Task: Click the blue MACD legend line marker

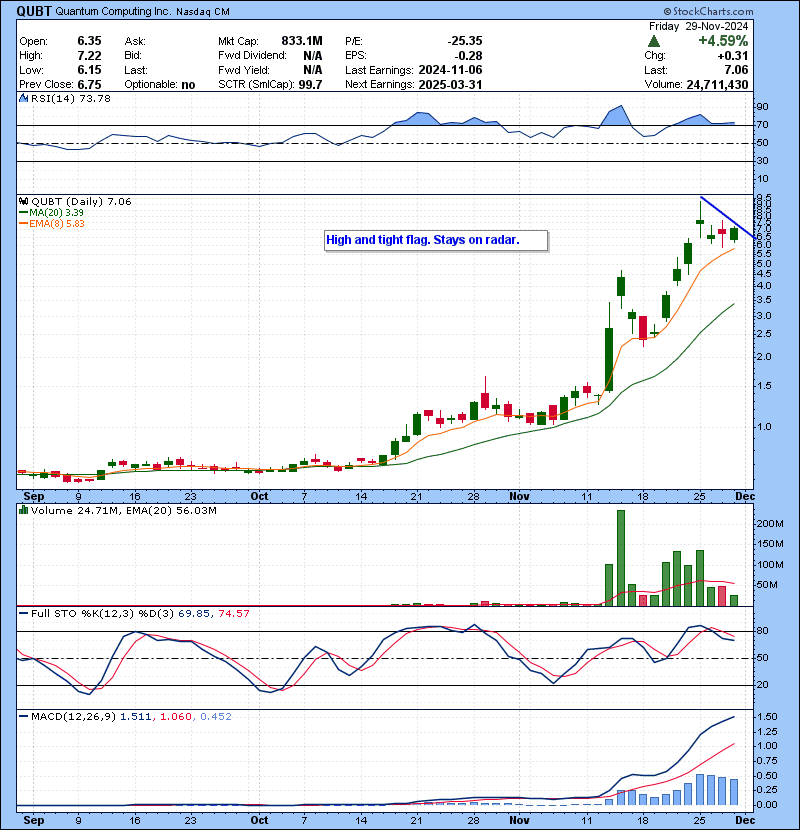Action: coord(23,717)
